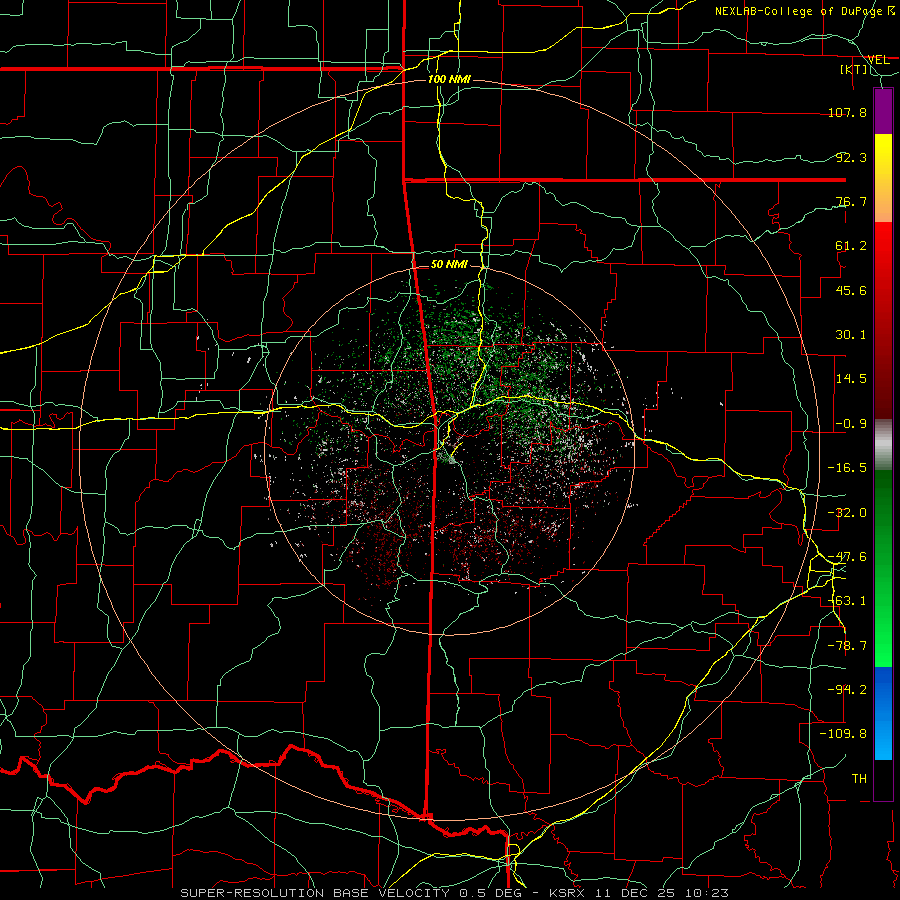Select the -16.5 scale value
Image resolution: width=900 pixels, height=900 pixels.
click(x=847, y=468)
